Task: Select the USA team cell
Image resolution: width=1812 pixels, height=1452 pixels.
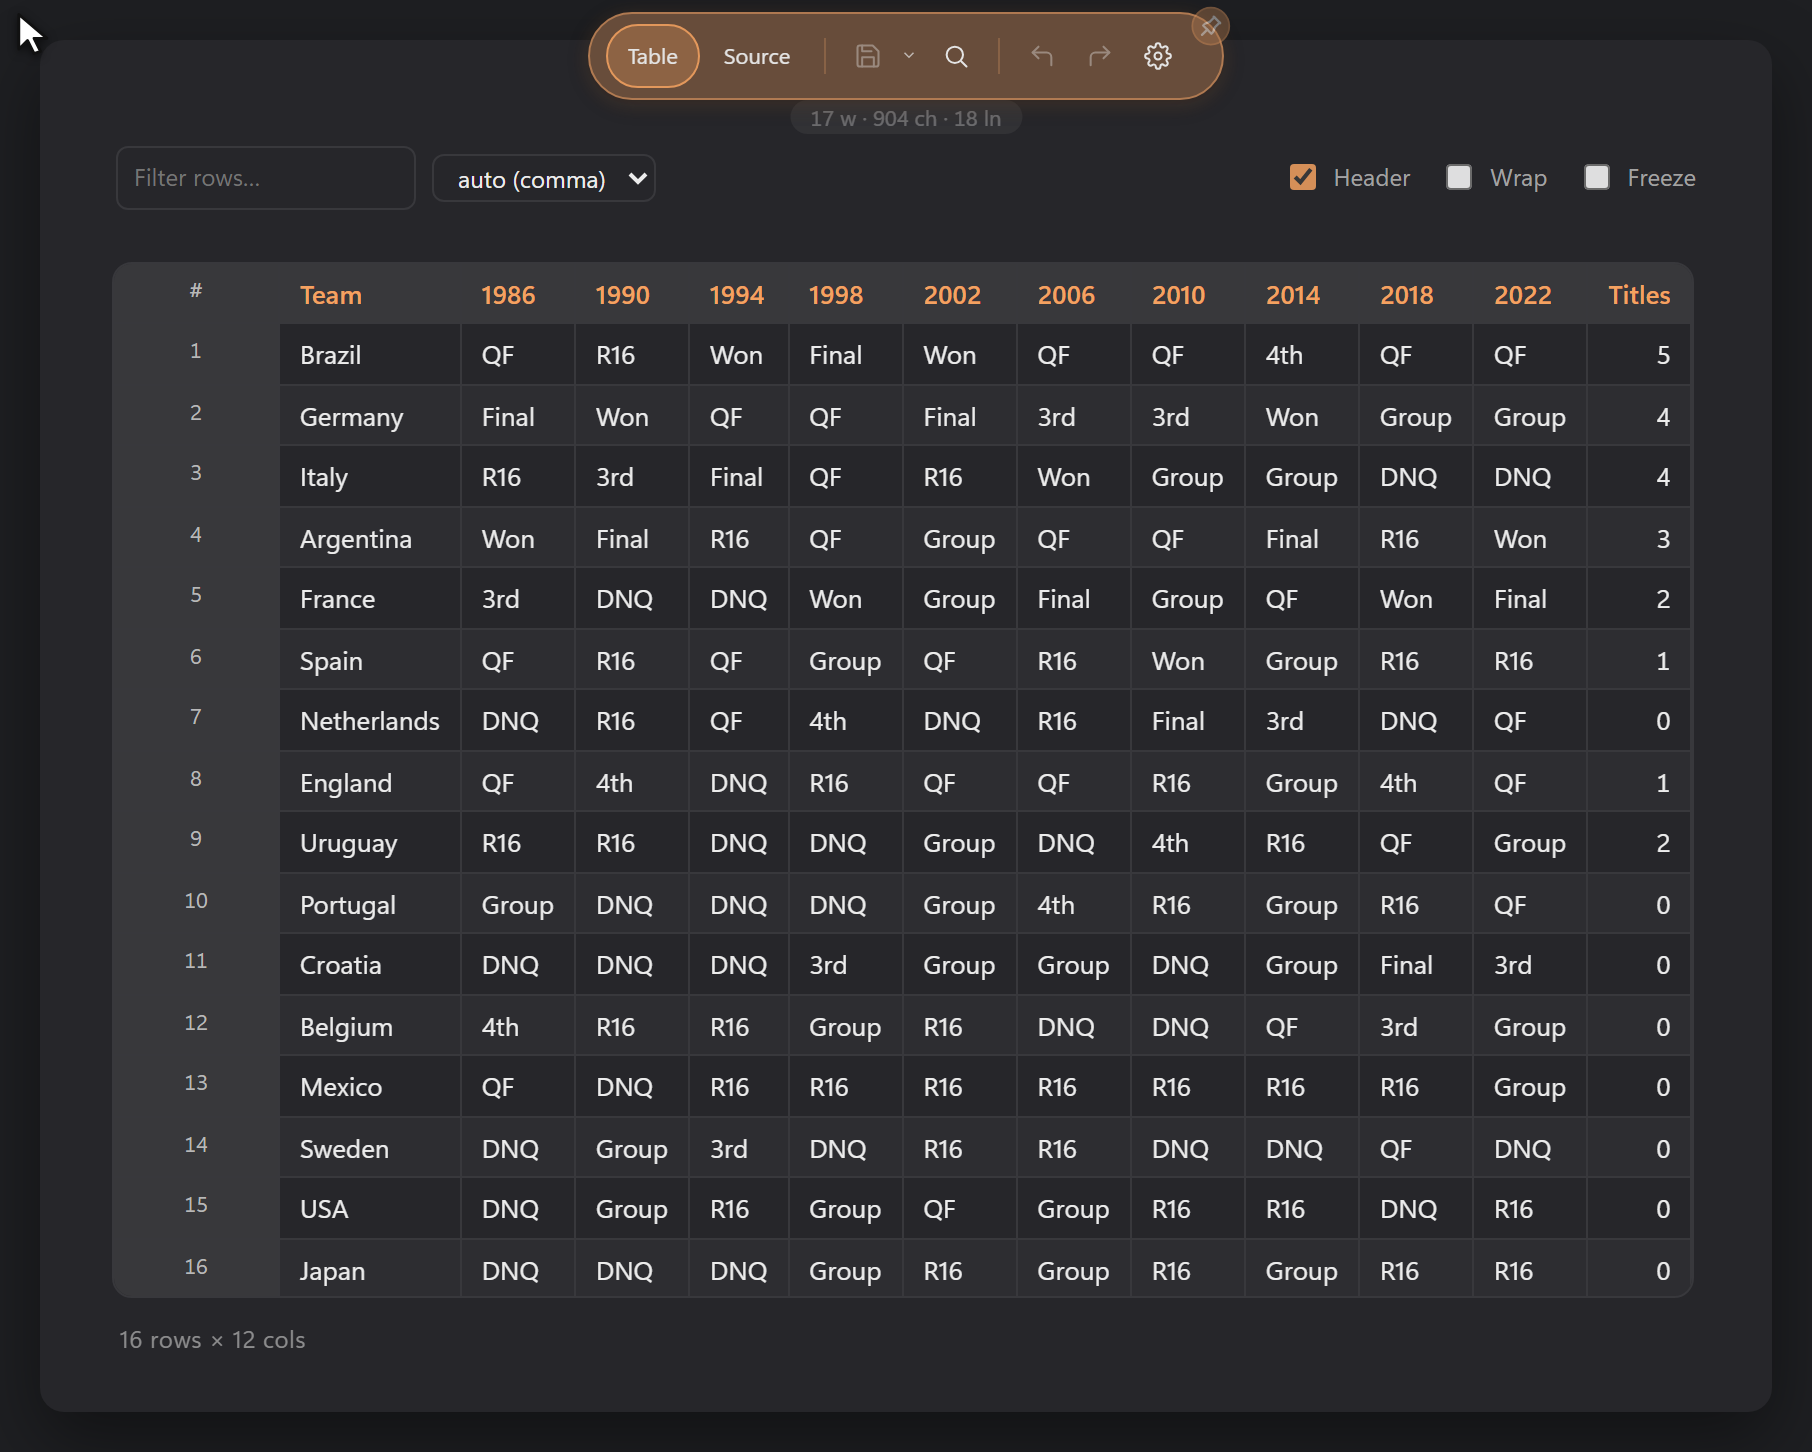Action: [370, 1209]
